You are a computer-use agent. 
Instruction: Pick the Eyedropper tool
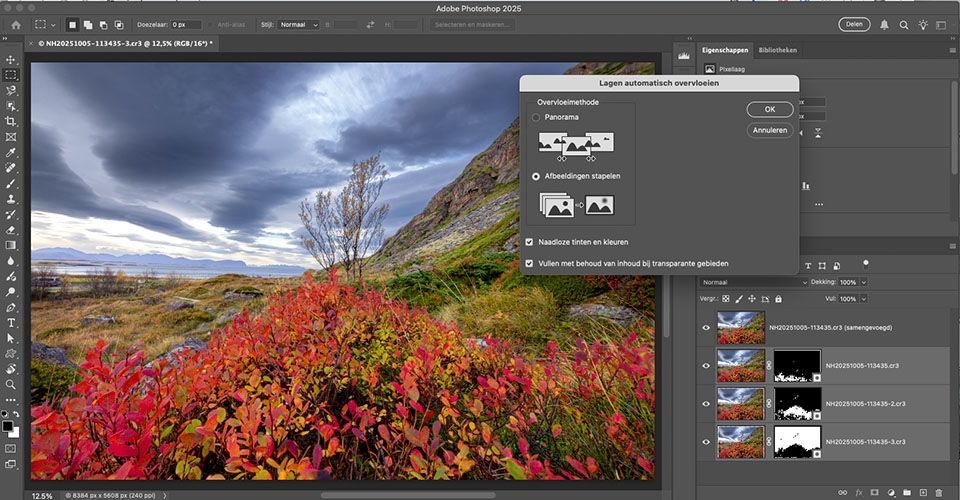click(11, 152)
